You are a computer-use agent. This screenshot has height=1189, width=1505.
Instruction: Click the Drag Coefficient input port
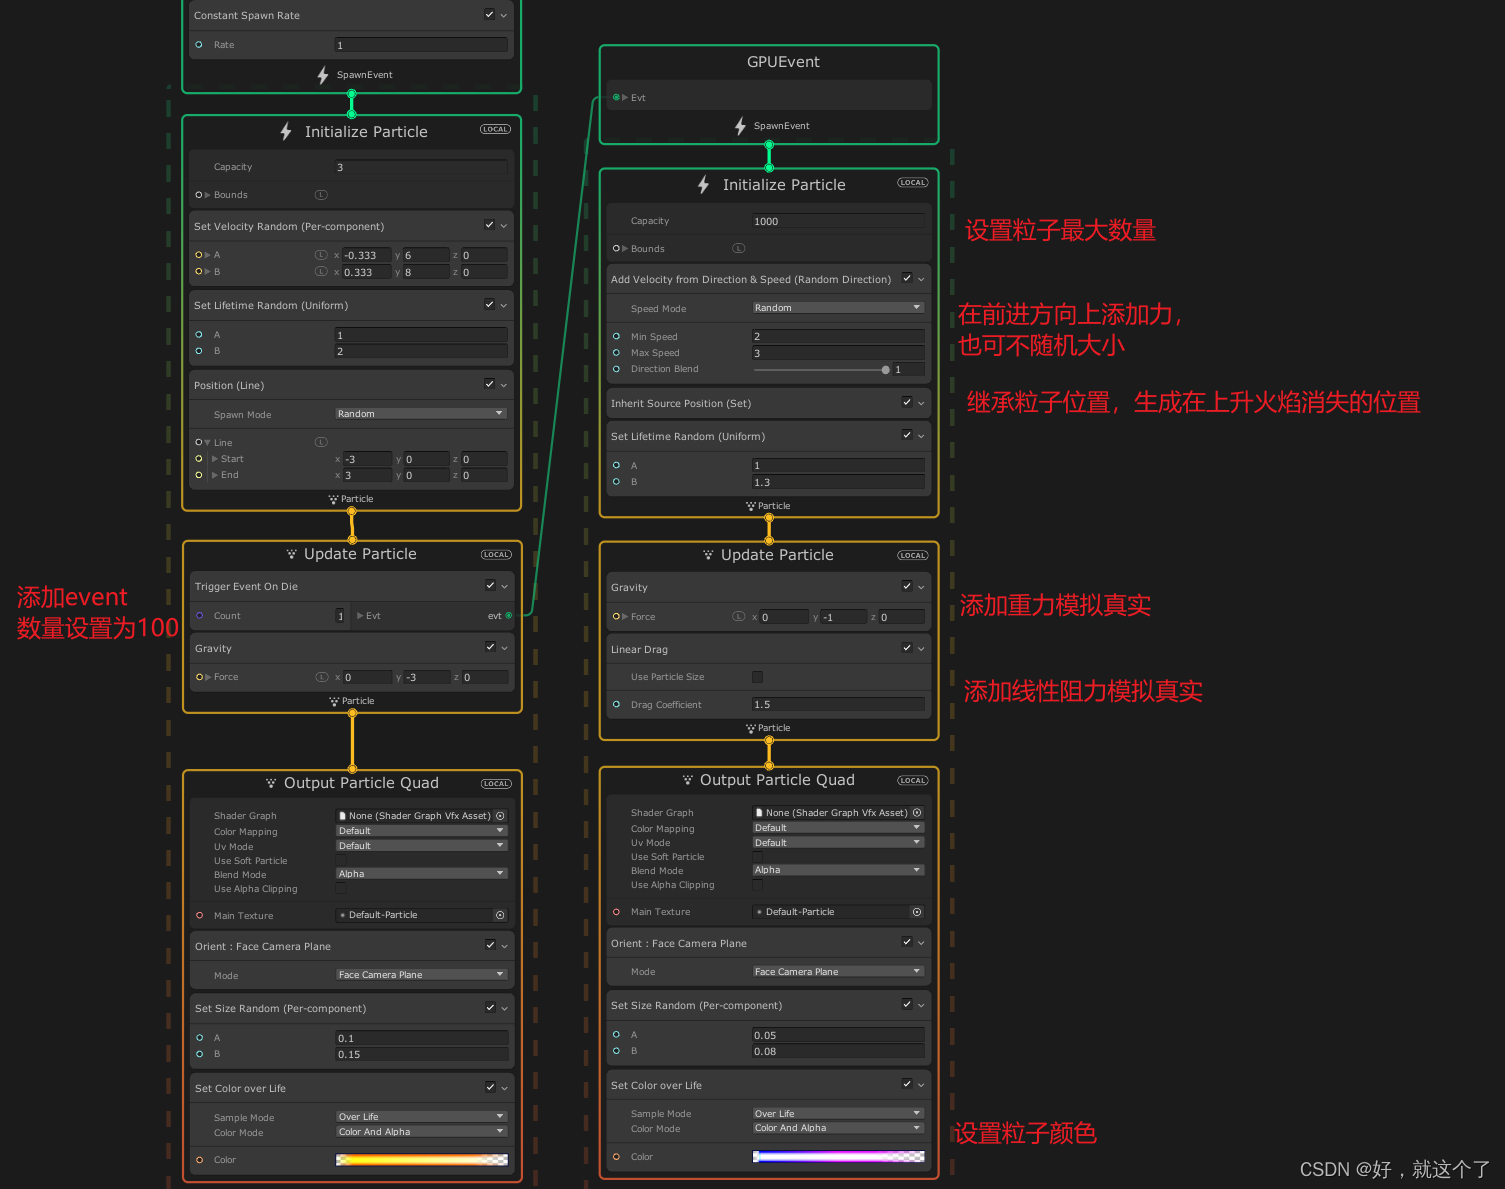point(616,704)
